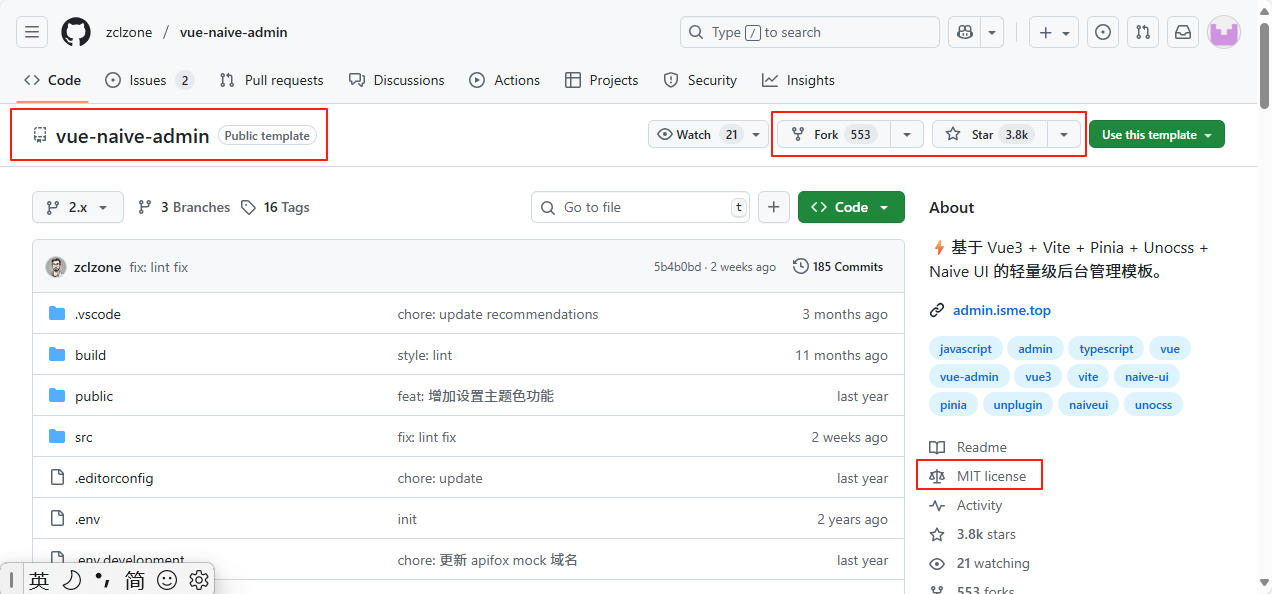Go to GitHub homepage logo
Viewport: 1272px width, 594px height.
pyautogui.click(x=76, y=32)
